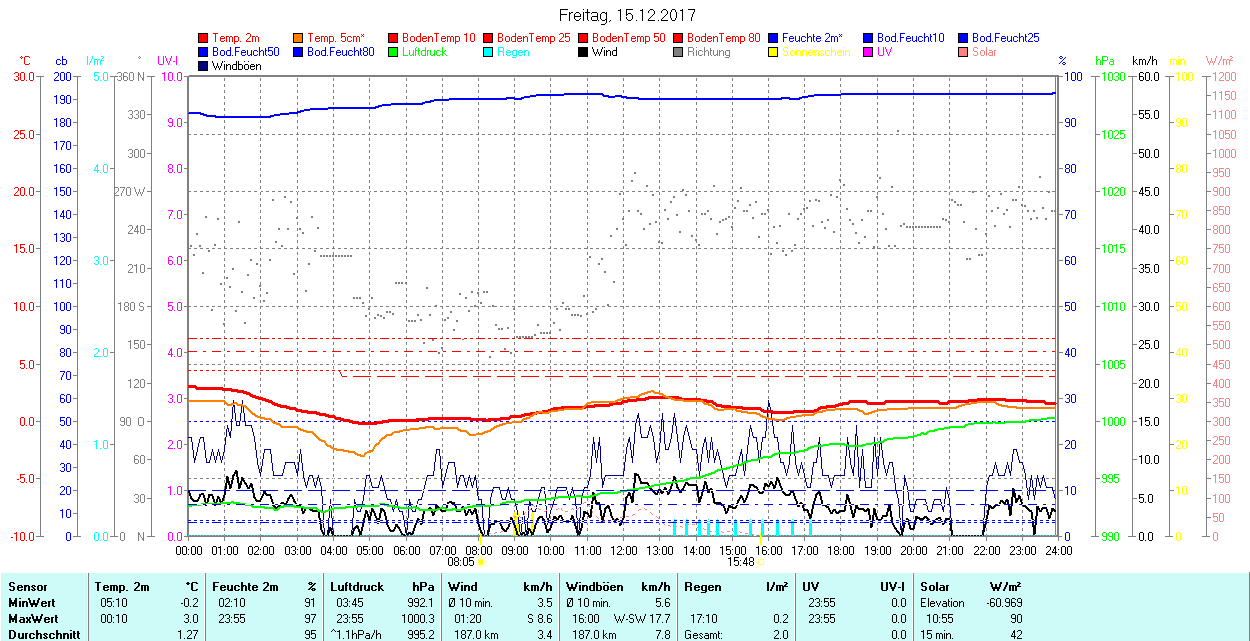Click the orange Temp. 5cm legend swatch
The height and width of the screenshot is (641, 1250).
pyautogui.click(x=299, y=38)
